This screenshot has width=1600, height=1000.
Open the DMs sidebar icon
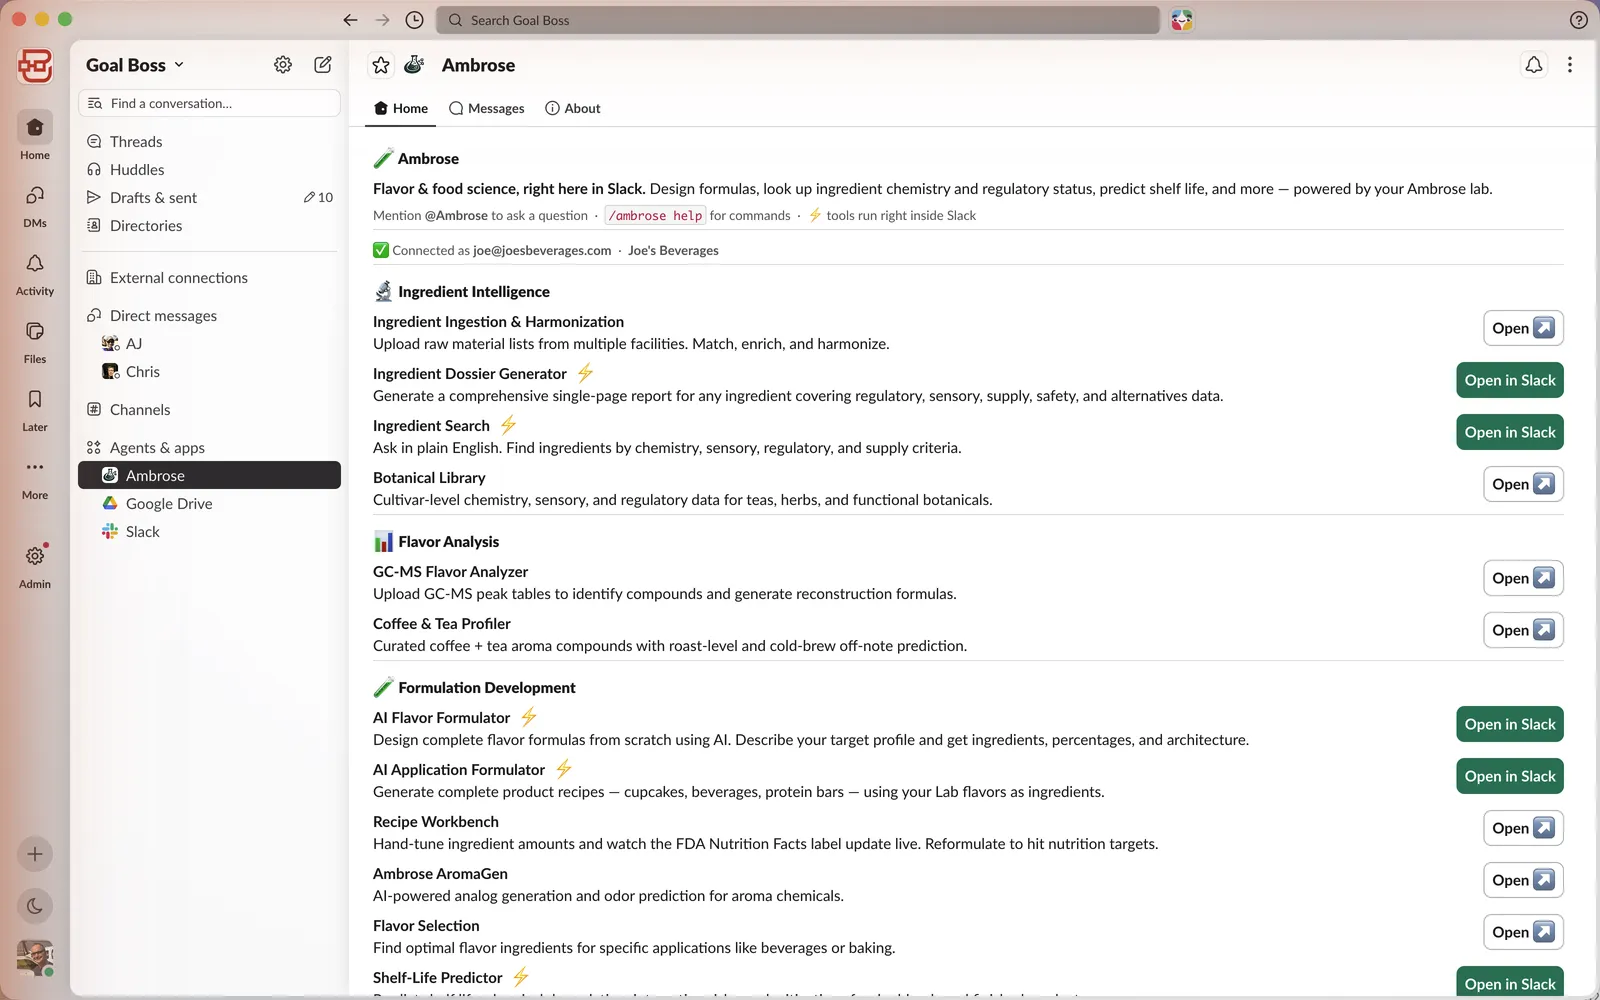point(35,196)
